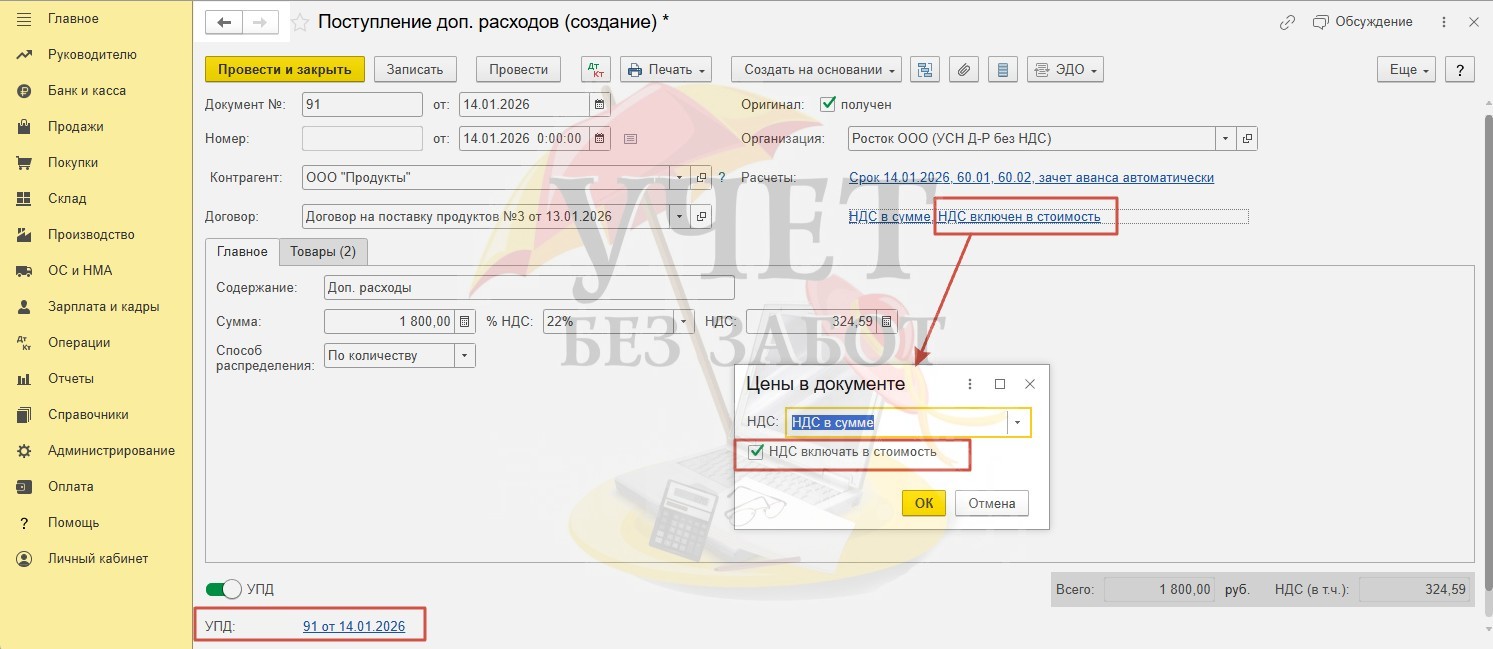
Task: Navigate back with the left arrow button
Action: tap(224, 22)
